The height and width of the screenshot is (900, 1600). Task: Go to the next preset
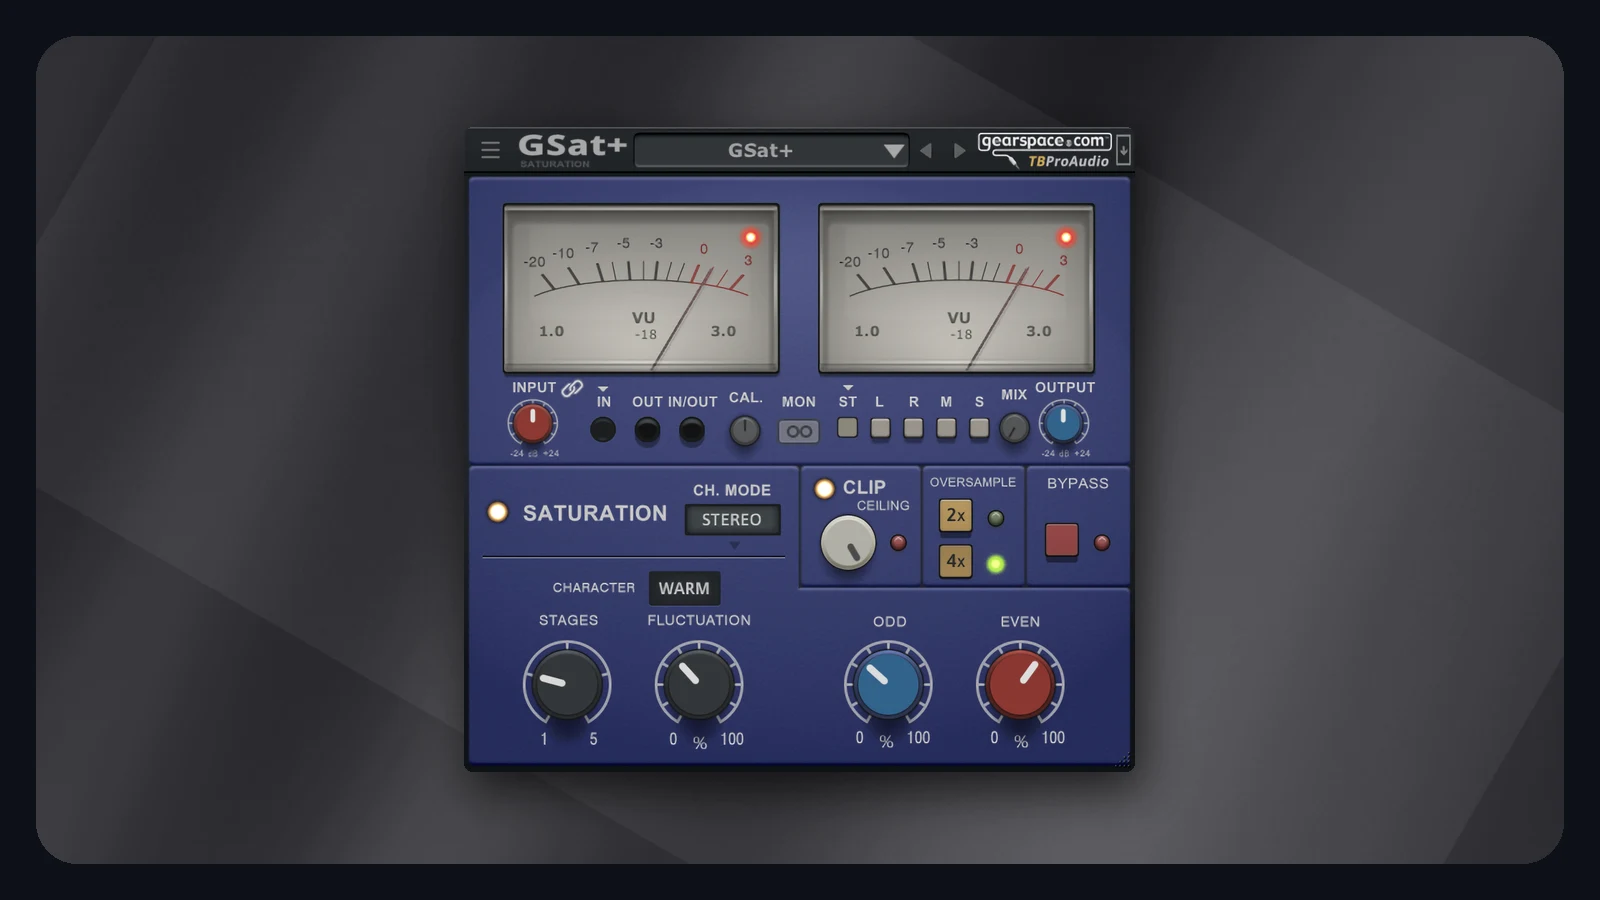click(959, 151)
